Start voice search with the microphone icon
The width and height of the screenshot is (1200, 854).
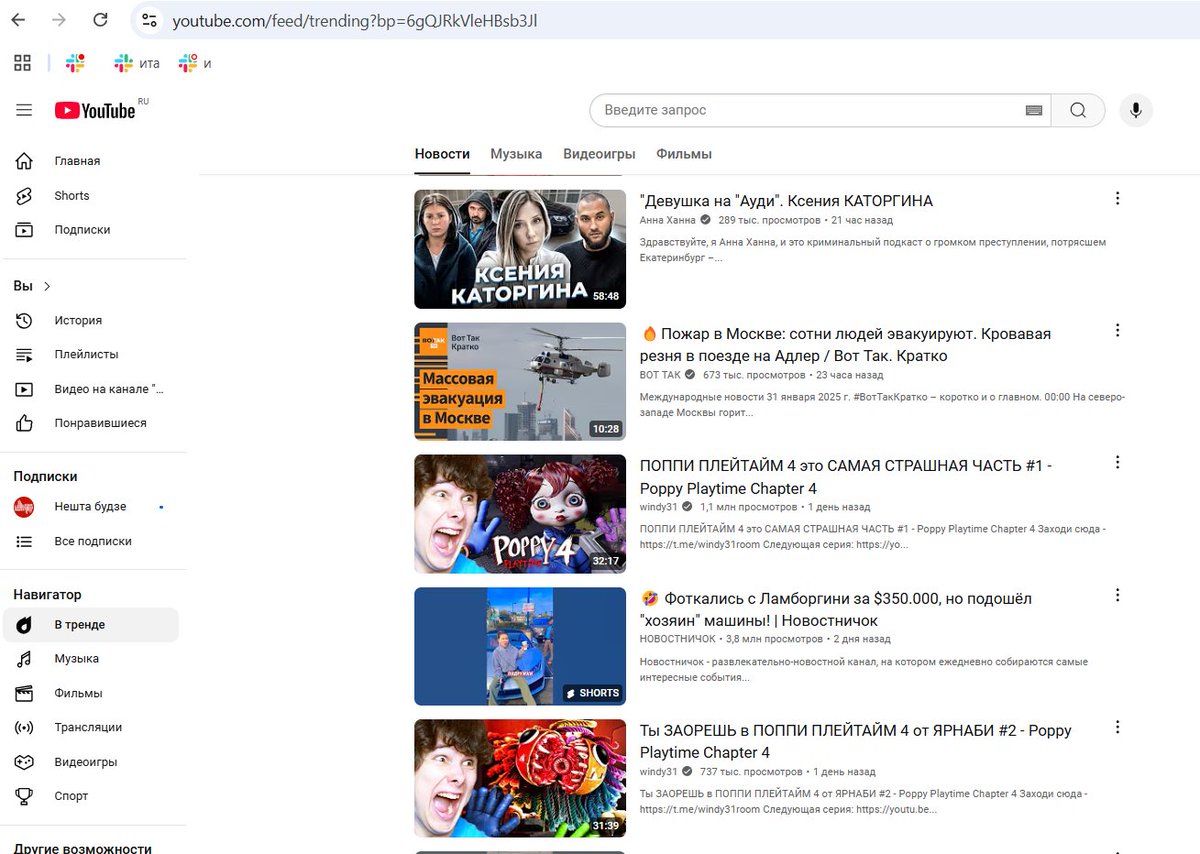pyautogui.click(x=1135, y=110)
